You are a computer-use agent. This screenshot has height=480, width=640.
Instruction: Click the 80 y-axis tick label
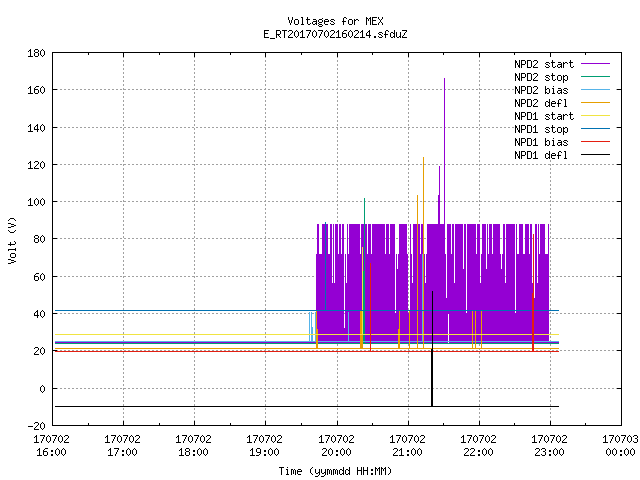[39, 239]
